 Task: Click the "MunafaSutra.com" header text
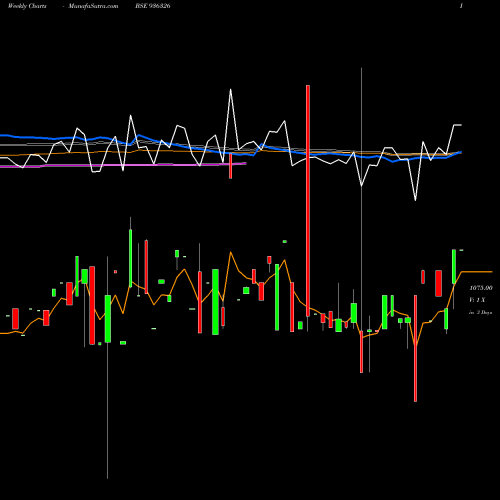click(x=93, y=6)
